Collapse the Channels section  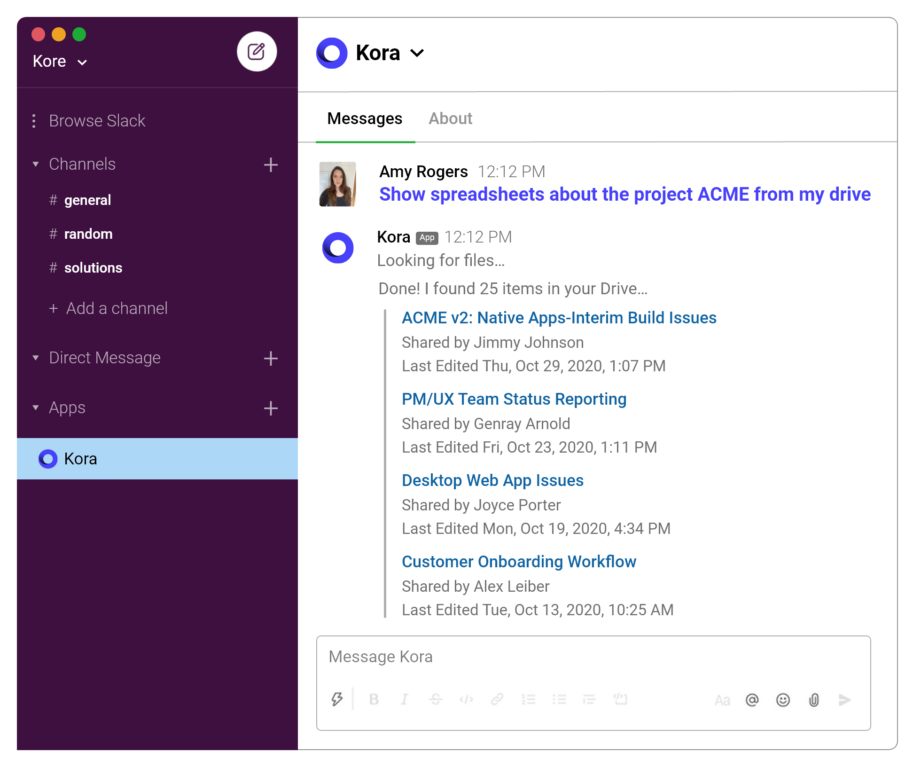(x=36, y=164)
